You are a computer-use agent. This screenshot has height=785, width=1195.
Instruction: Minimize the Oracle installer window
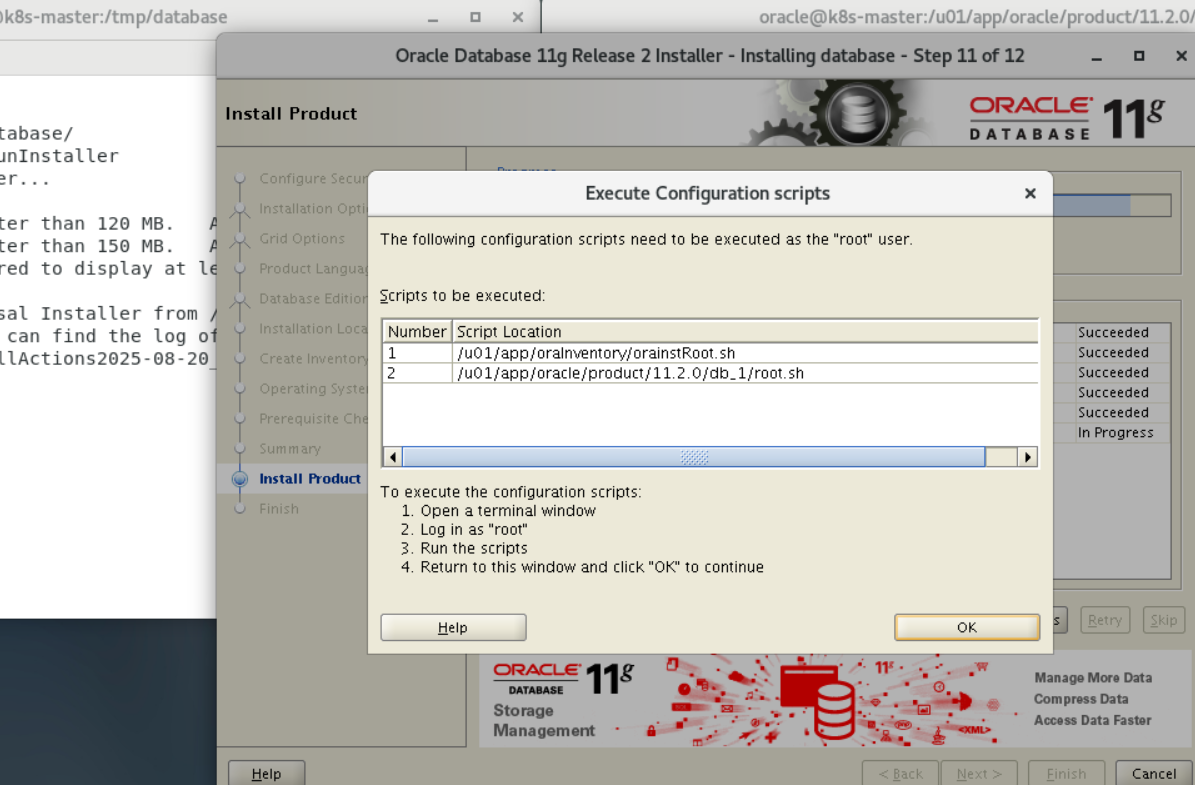point(1097,56)
